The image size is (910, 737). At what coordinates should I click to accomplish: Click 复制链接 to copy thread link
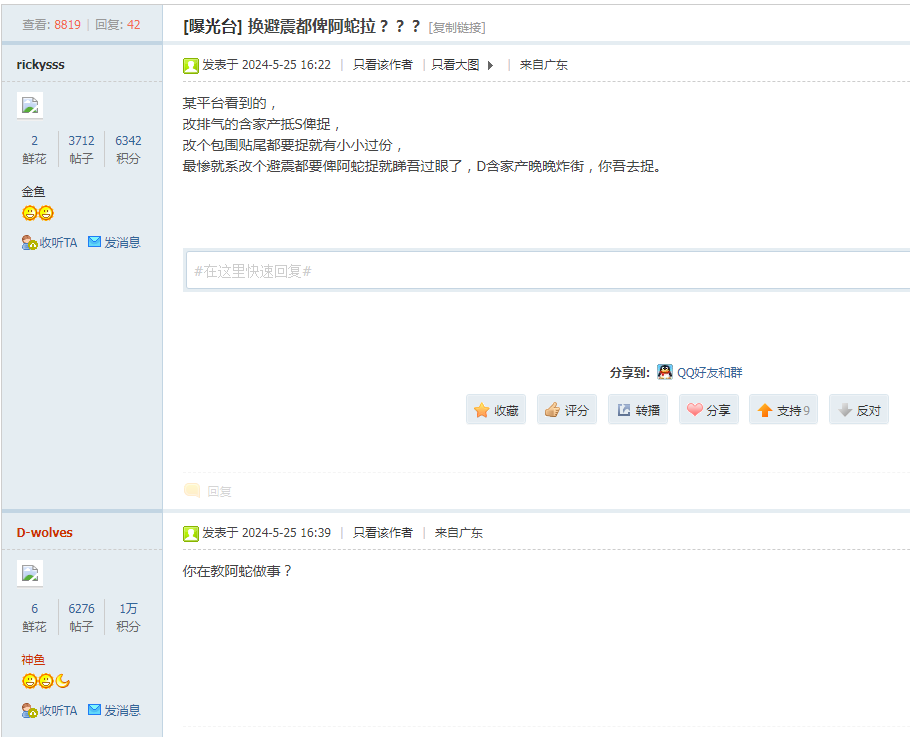point(457,28)
